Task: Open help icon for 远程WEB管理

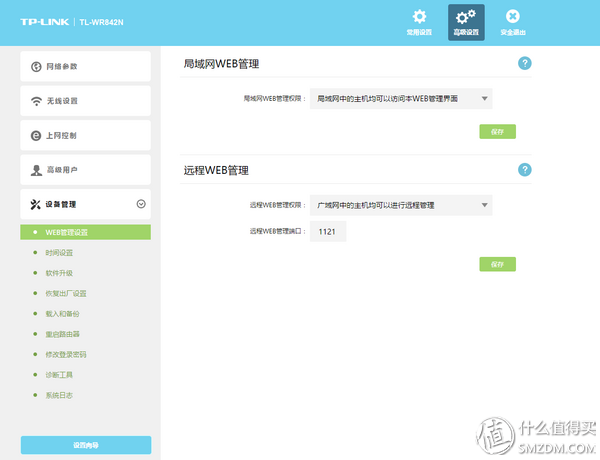Action: (524, 170)
